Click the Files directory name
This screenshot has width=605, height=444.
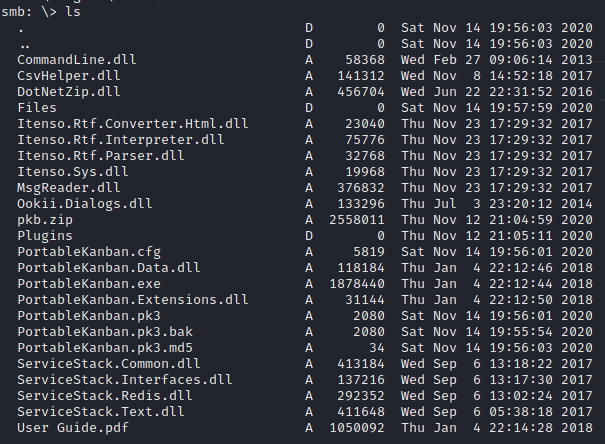tap(37, 107)
